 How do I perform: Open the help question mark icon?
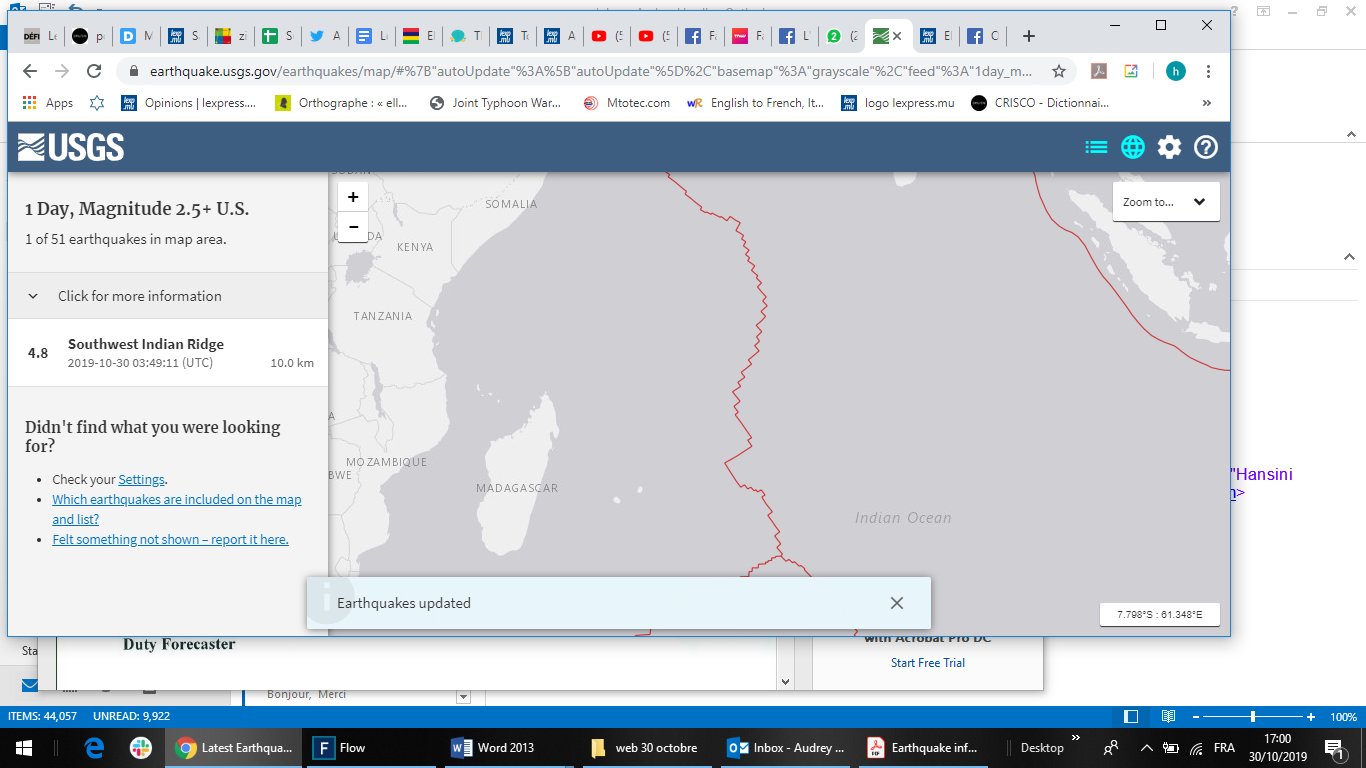[x=1206, y=147]
